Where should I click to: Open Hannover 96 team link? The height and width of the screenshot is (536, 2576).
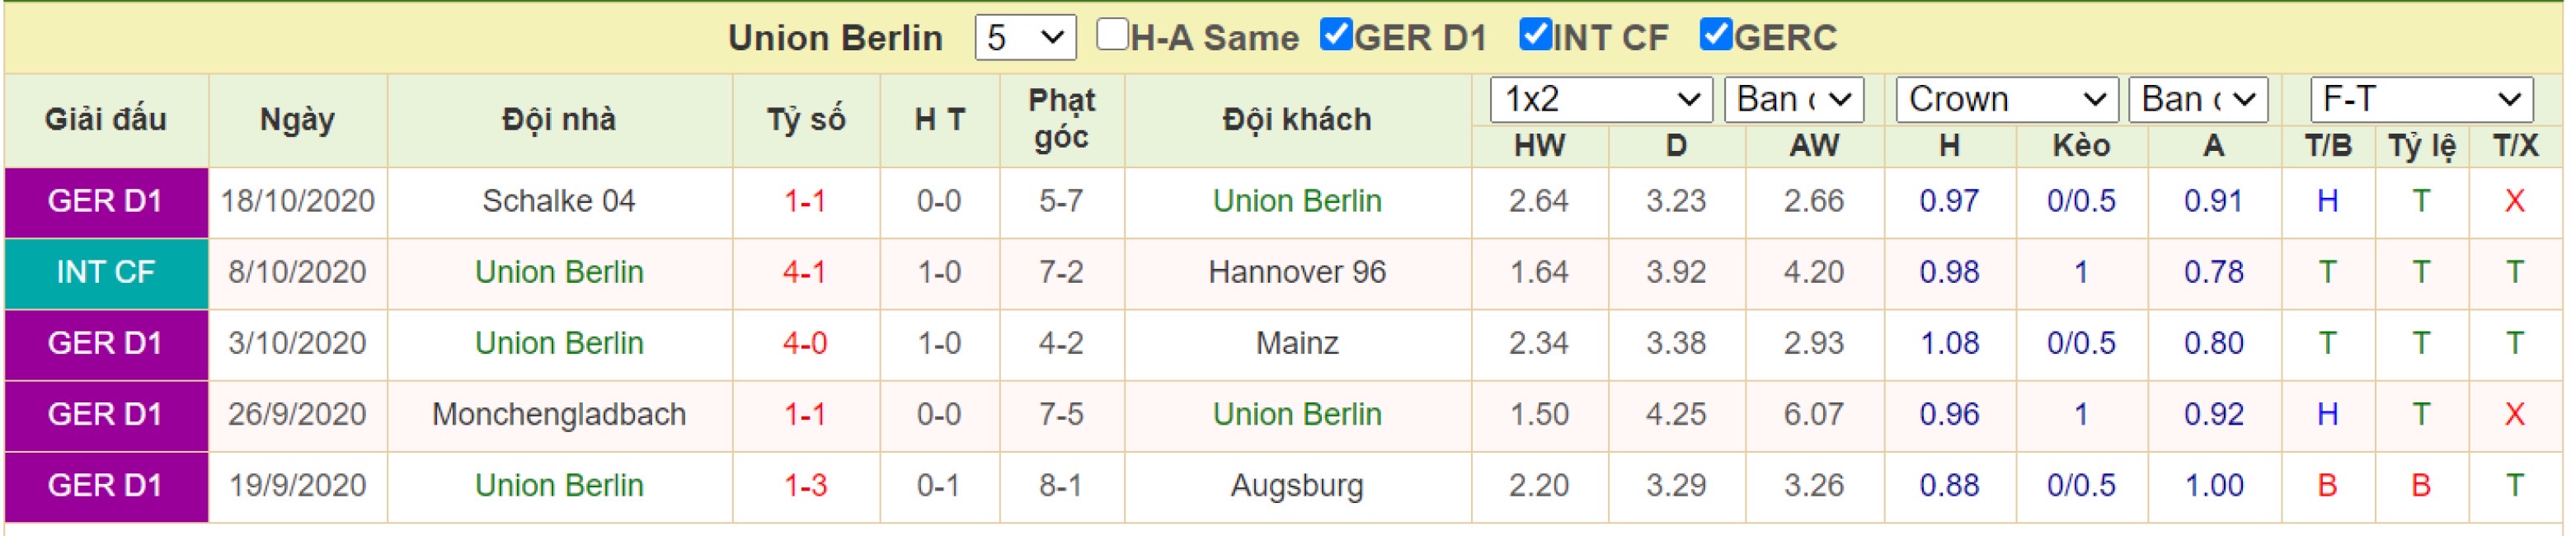[x=1297, y=272]
